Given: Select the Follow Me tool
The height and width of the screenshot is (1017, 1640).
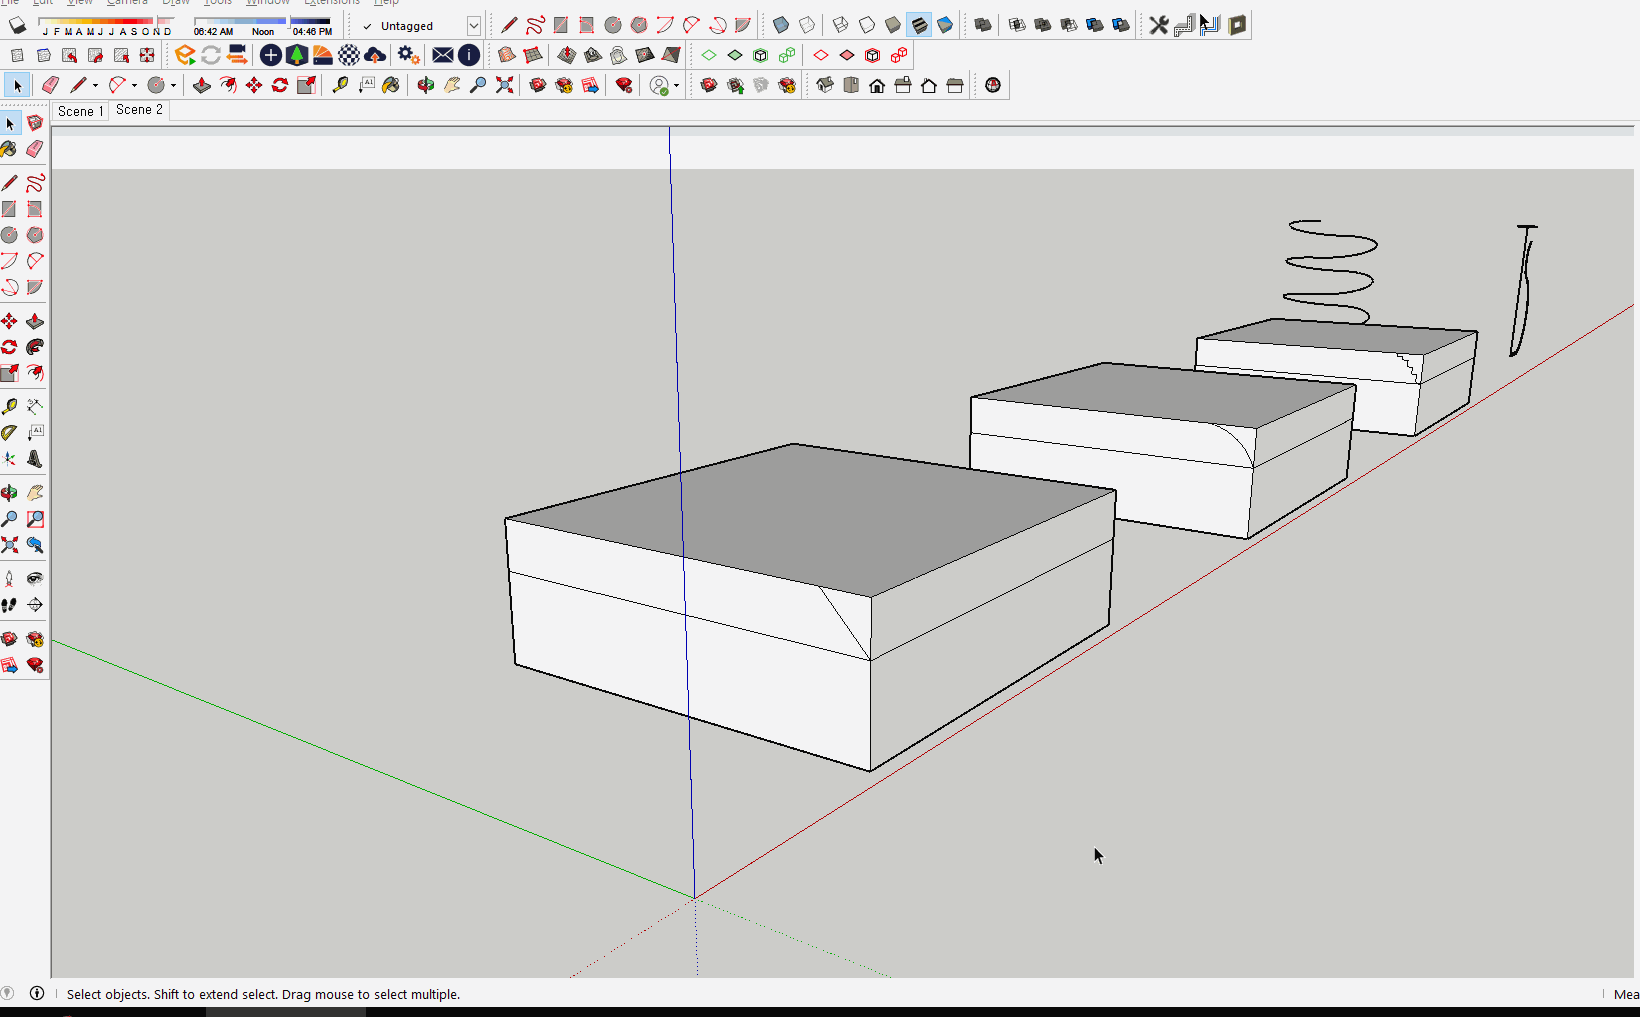Looking at the screenshot, I should click(35, 347).
